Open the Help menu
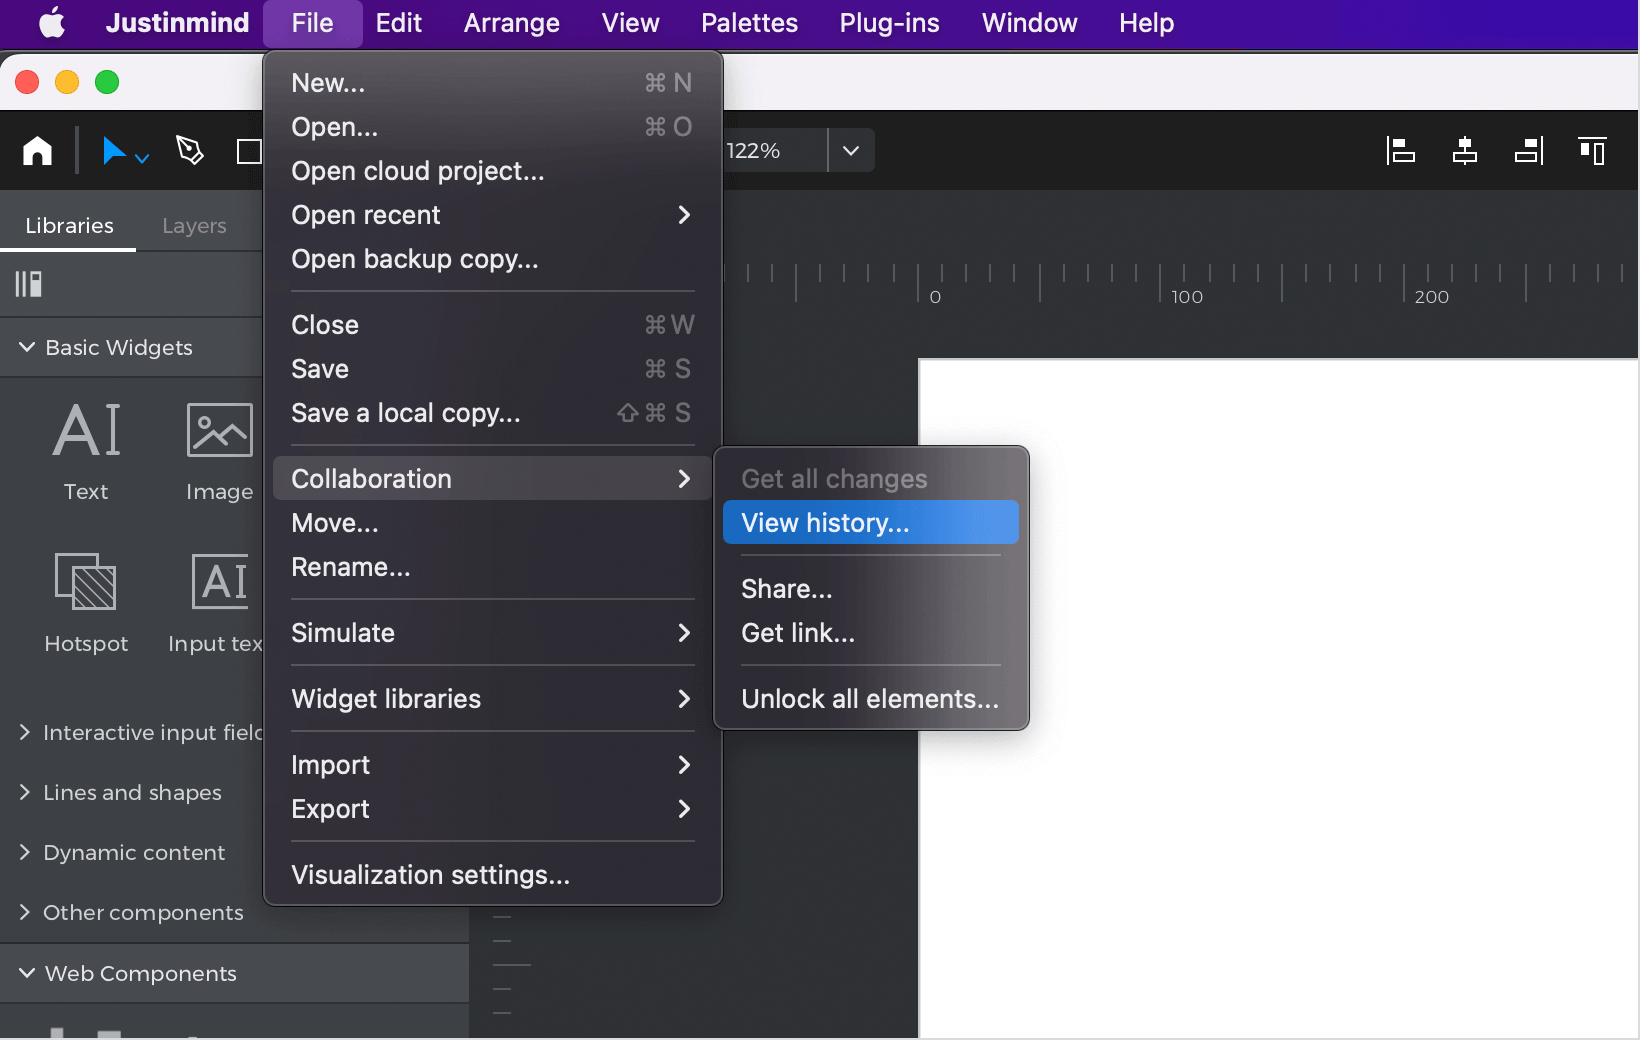 point(1146,23)
